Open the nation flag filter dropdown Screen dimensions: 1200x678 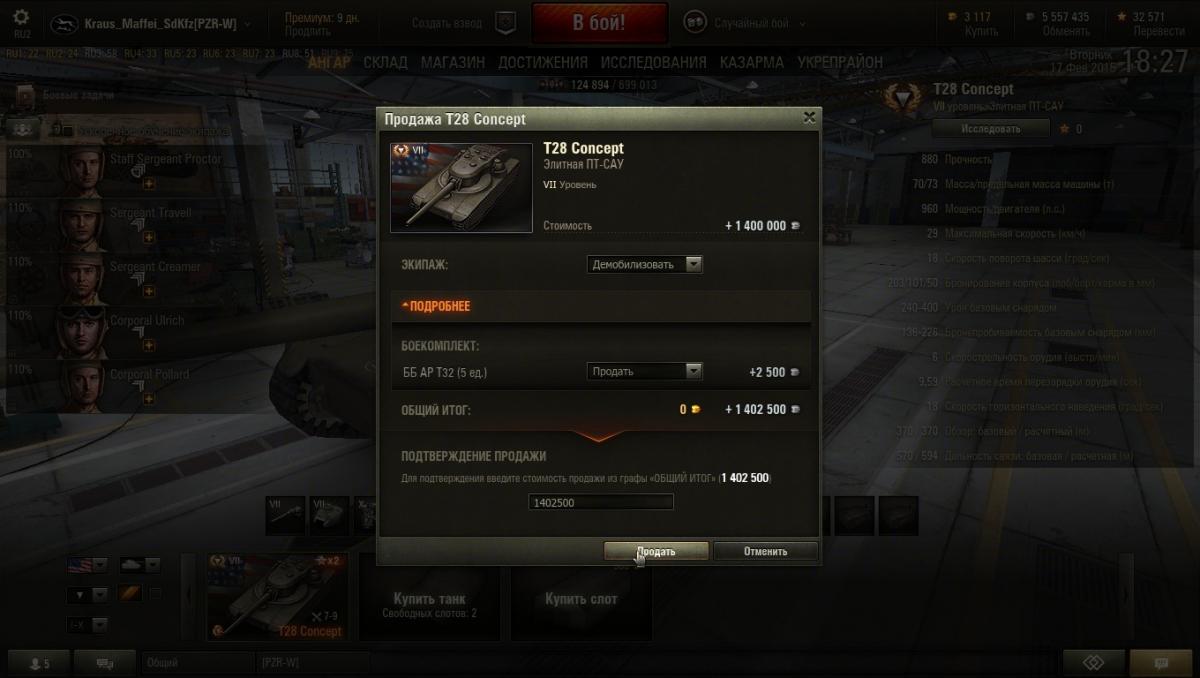(87, 565)
